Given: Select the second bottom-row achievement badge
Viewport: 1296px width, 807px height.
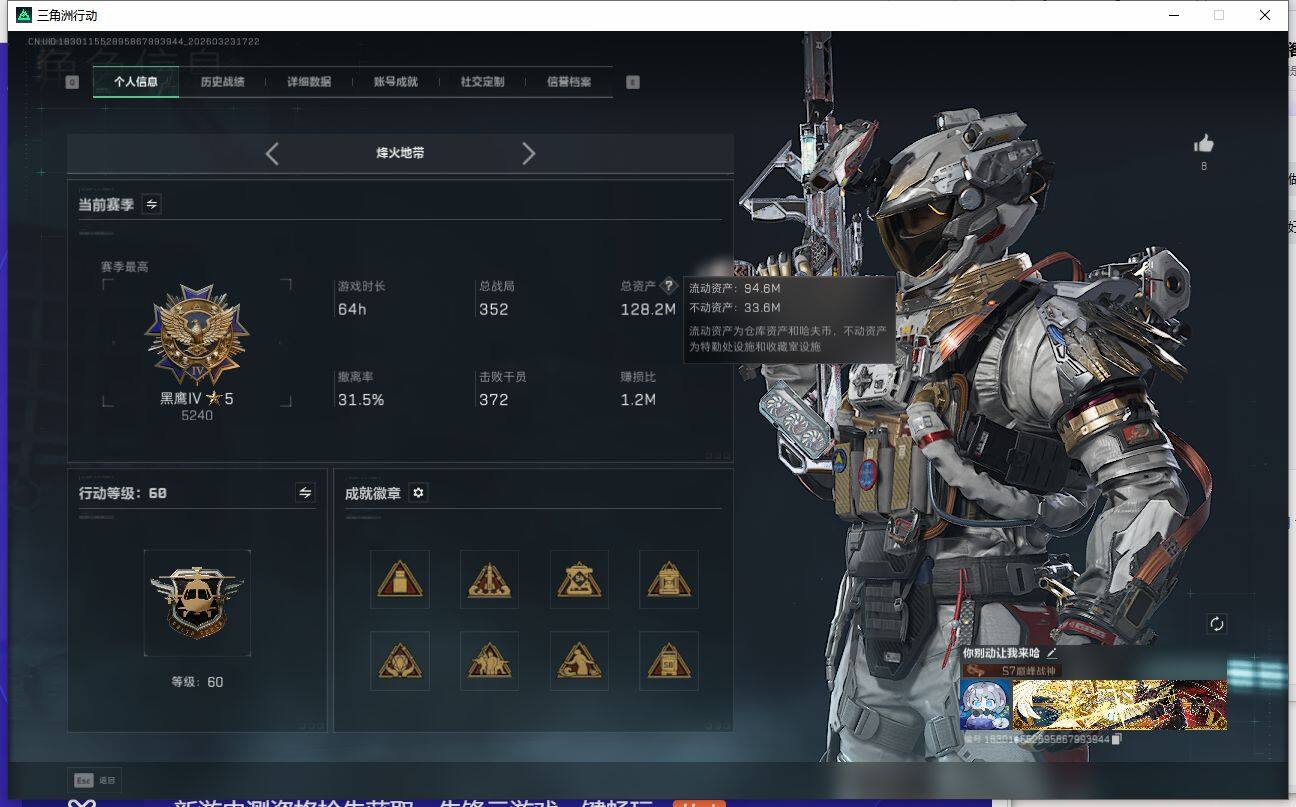Looking at the screenshot, I should (x=489, y=660).
